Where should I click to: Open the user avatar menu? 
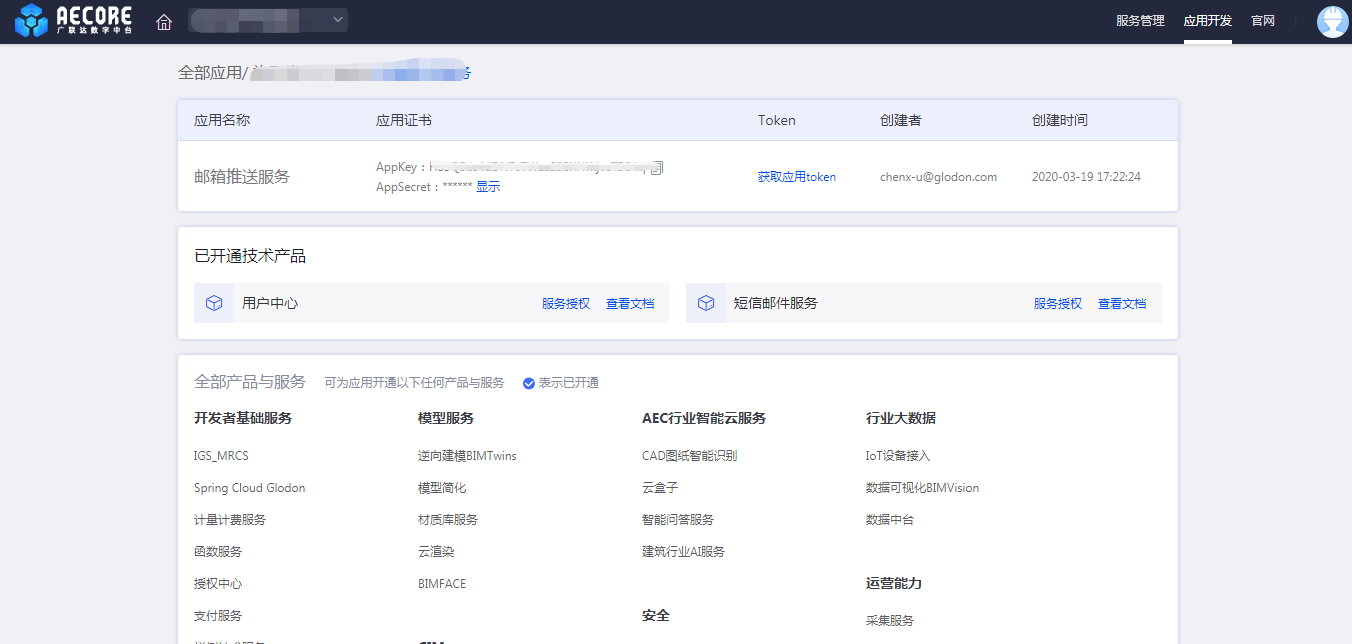[x=1332, y=22]
